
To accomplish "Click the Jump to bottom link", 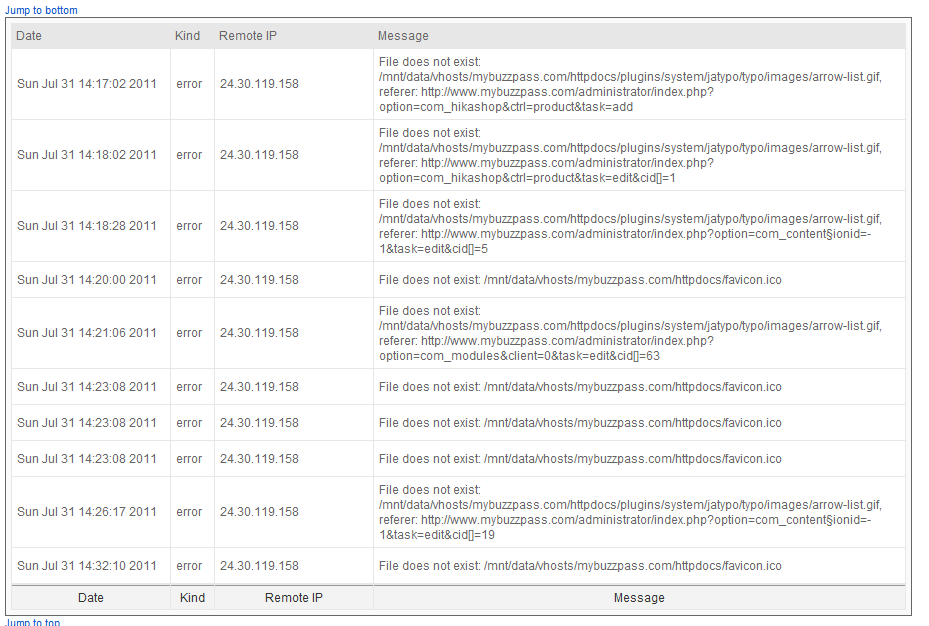I will [41, 10].
